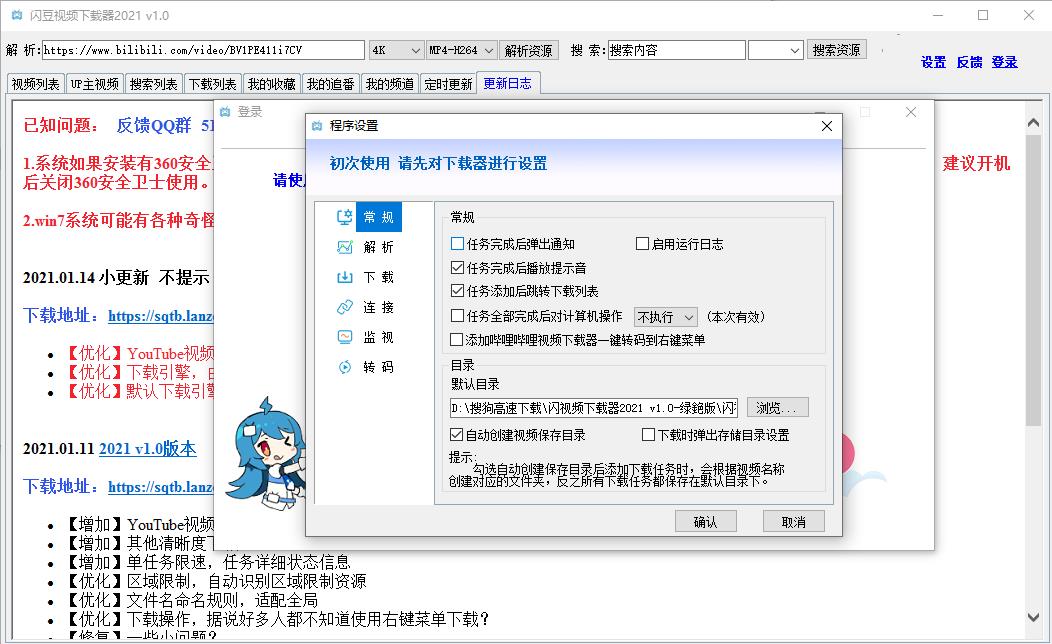The width and height of the screenshot is (1052, 644).
Task: Open the 下载 download settings icon
Action: pos(344,277)
